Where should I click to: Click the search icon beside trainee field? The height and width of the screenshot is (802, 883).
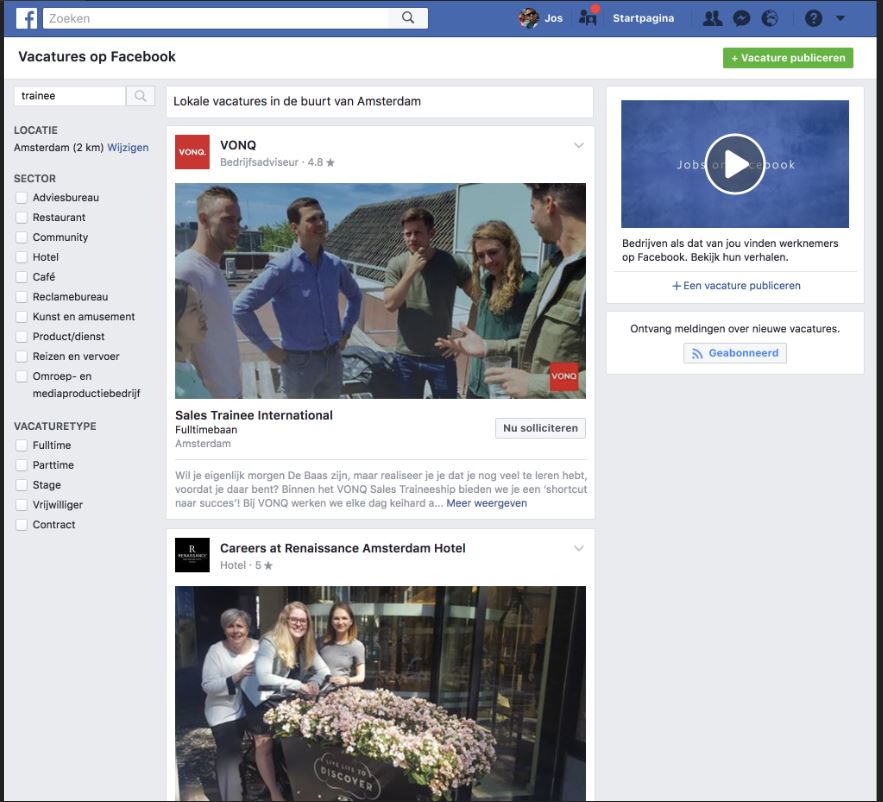point(140,96)
